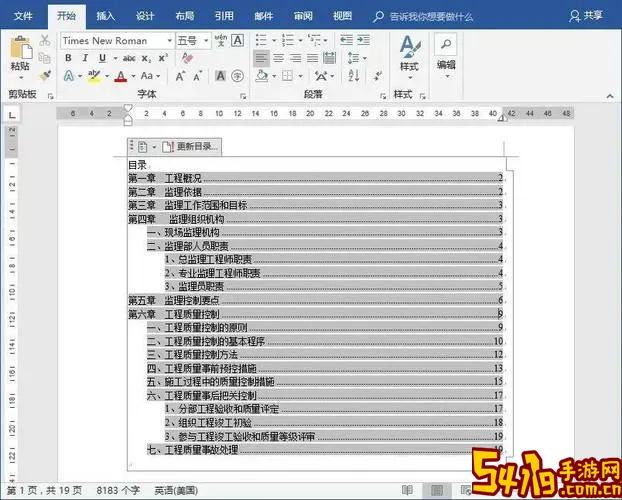Screen dimensions: 622x500
Task: Align text right
Action: pos(296,58)
